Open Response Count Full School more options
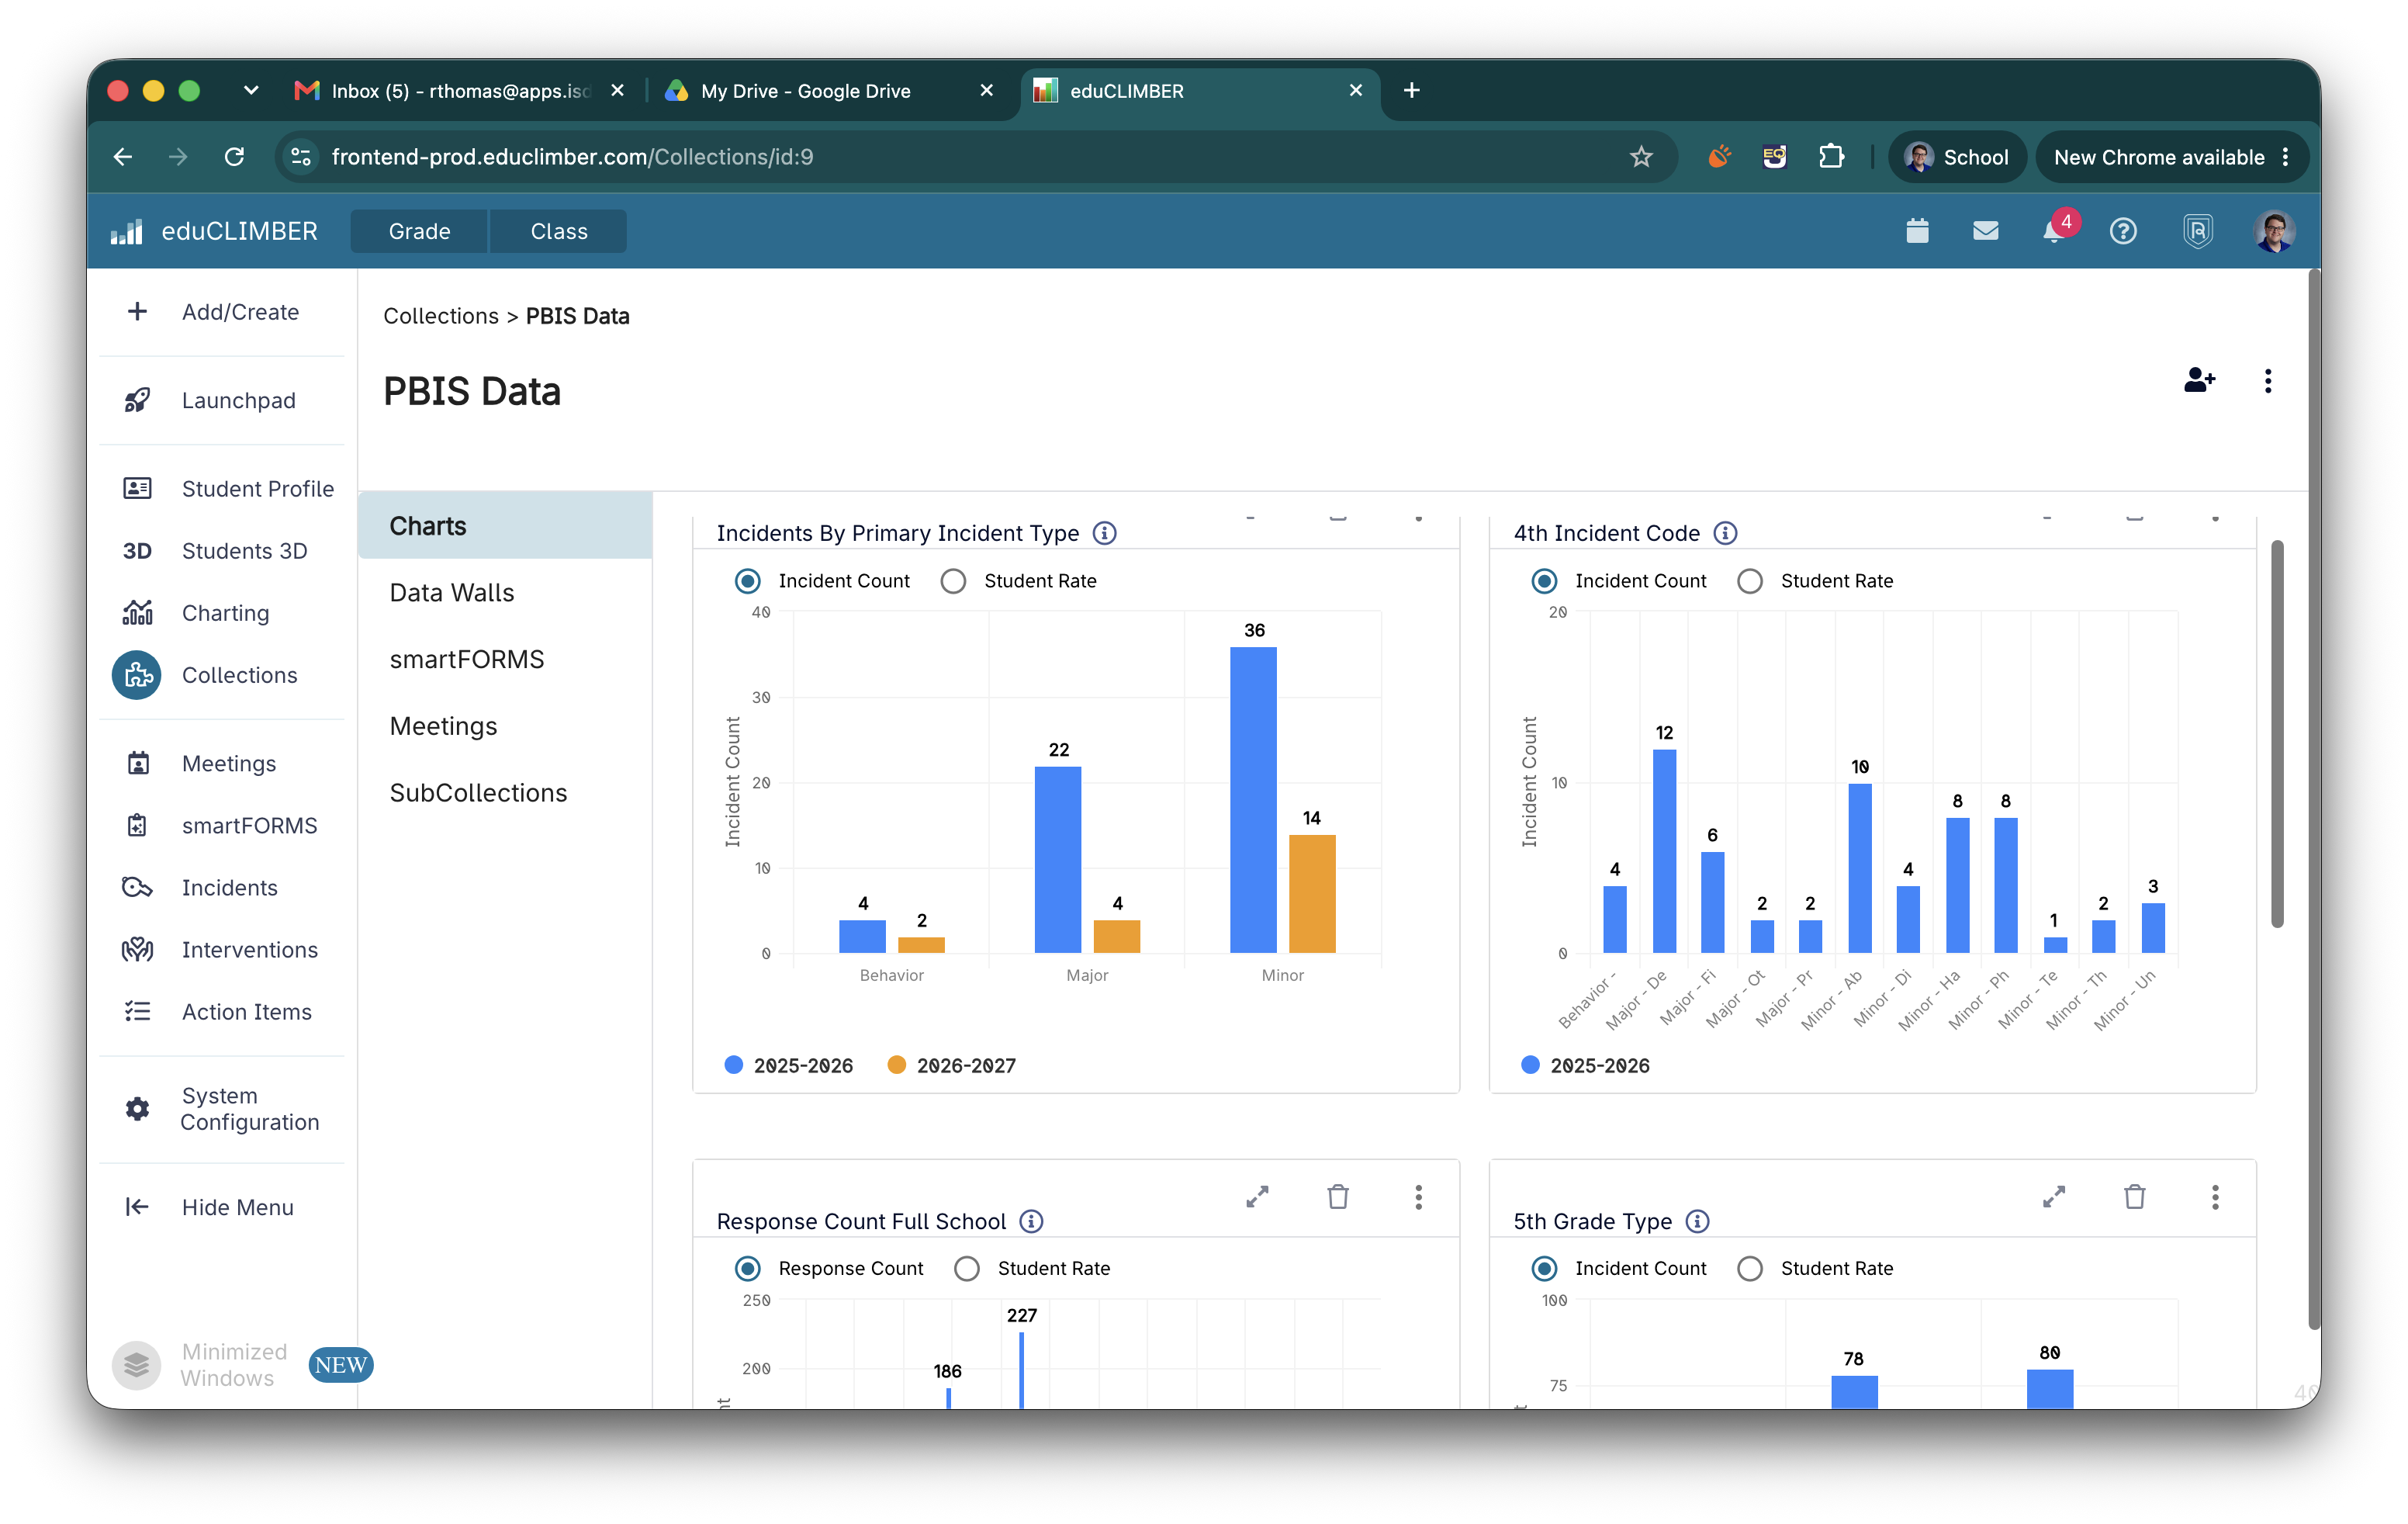The width and height of the screenshot is (2408, 1524). (1418, 1197)
